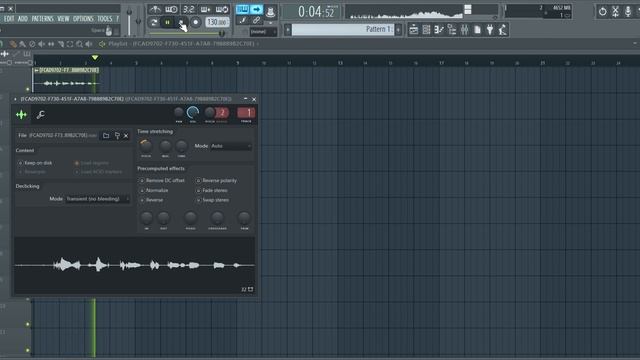Click the mixer track selector showing 1
This screenshot has width=640, height=360.
246,113
